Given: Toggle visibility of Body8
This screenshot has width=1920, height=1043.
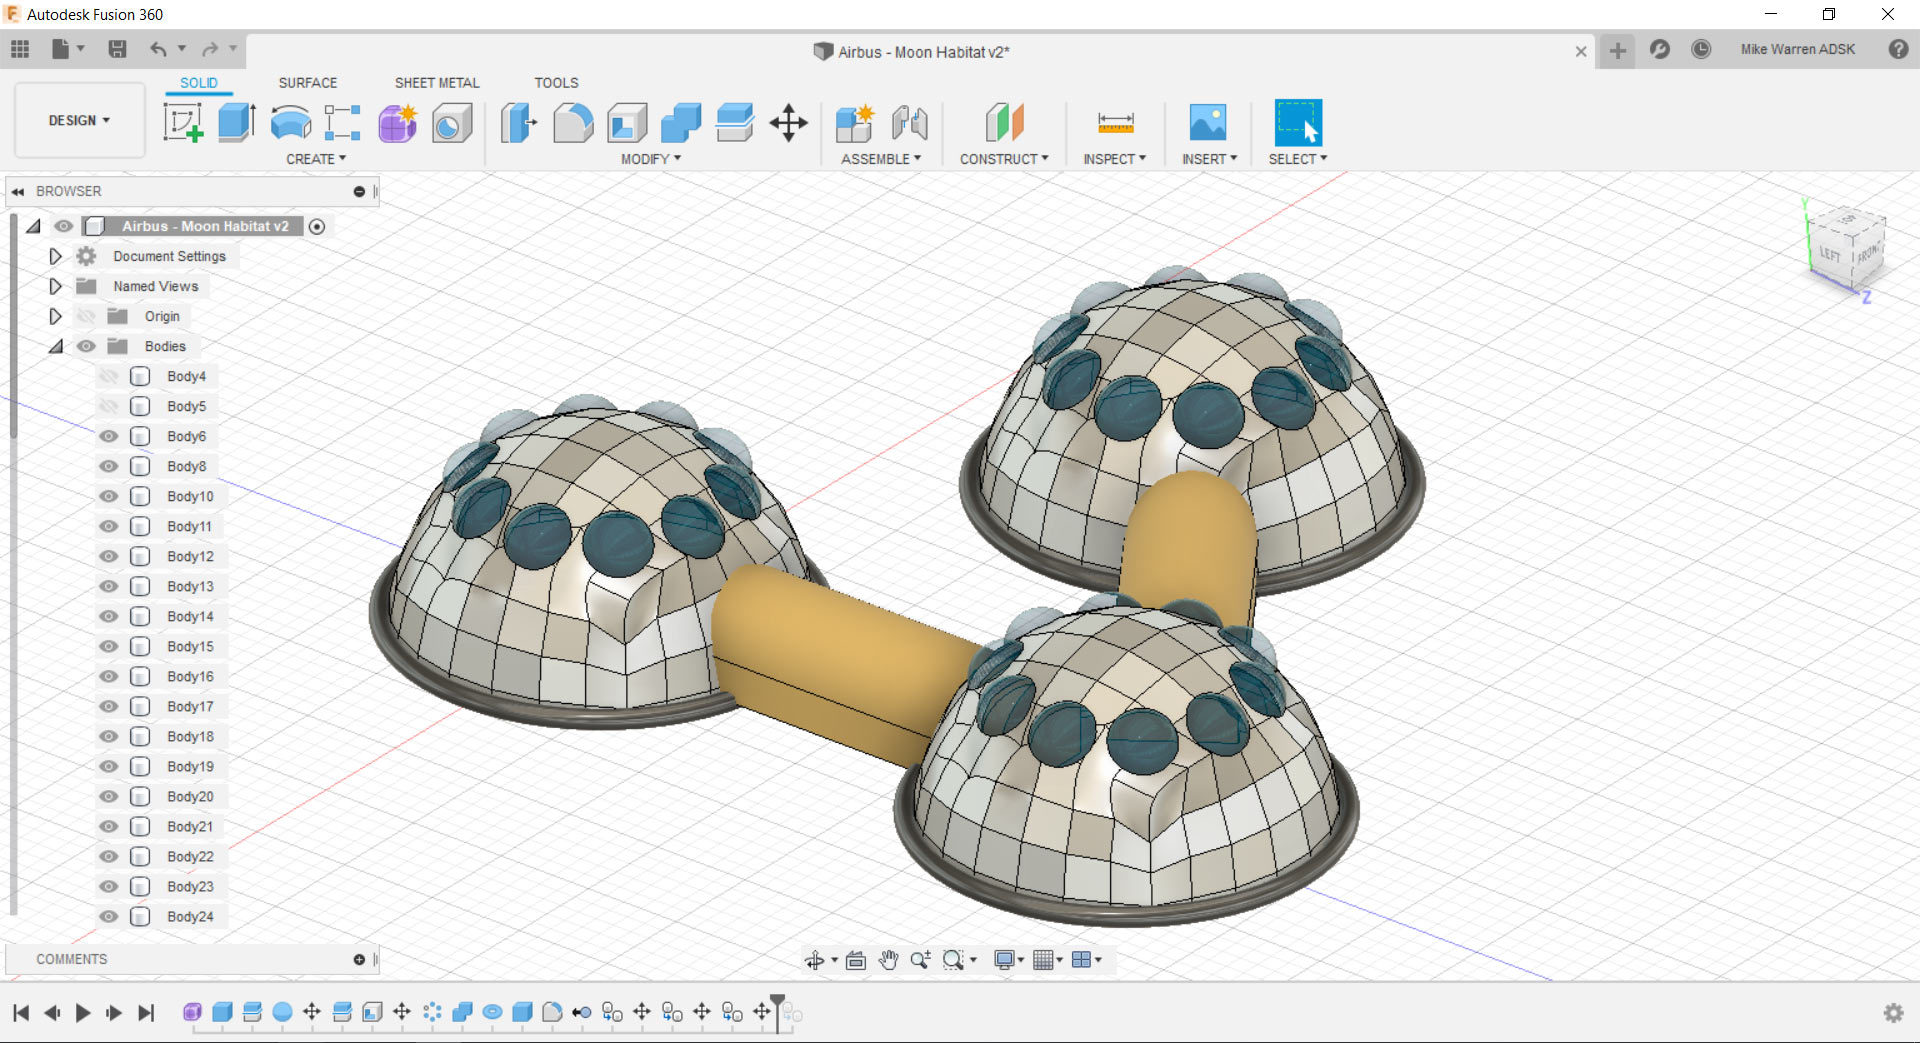Looking at the screenshot, I should point(109,466).
